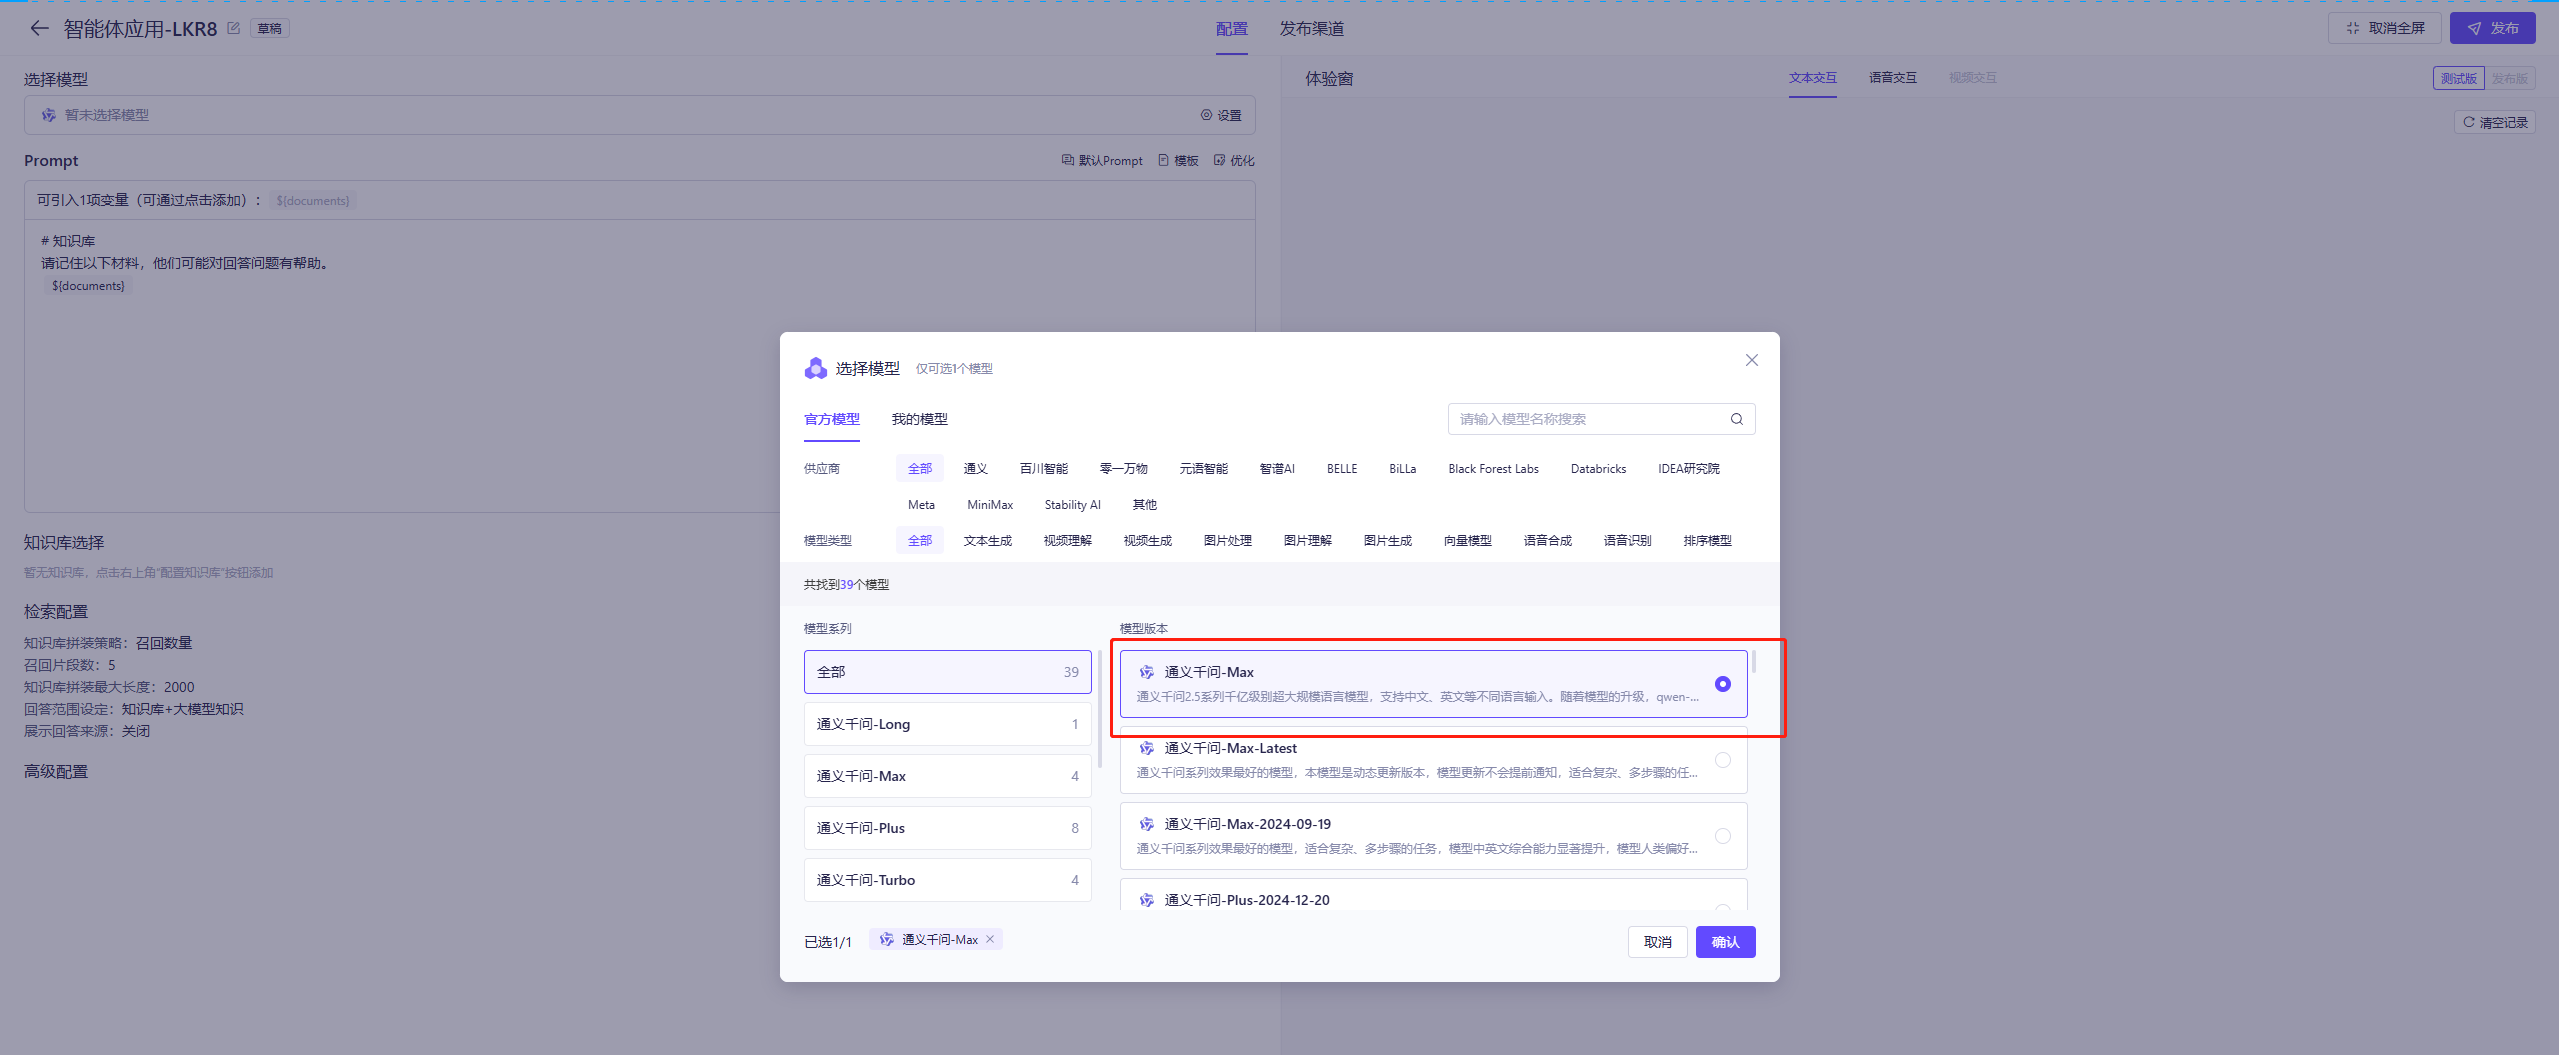Open the 我的模型 tab
The height and width of the screenshot is (1055, 2559).
(920, 419)
